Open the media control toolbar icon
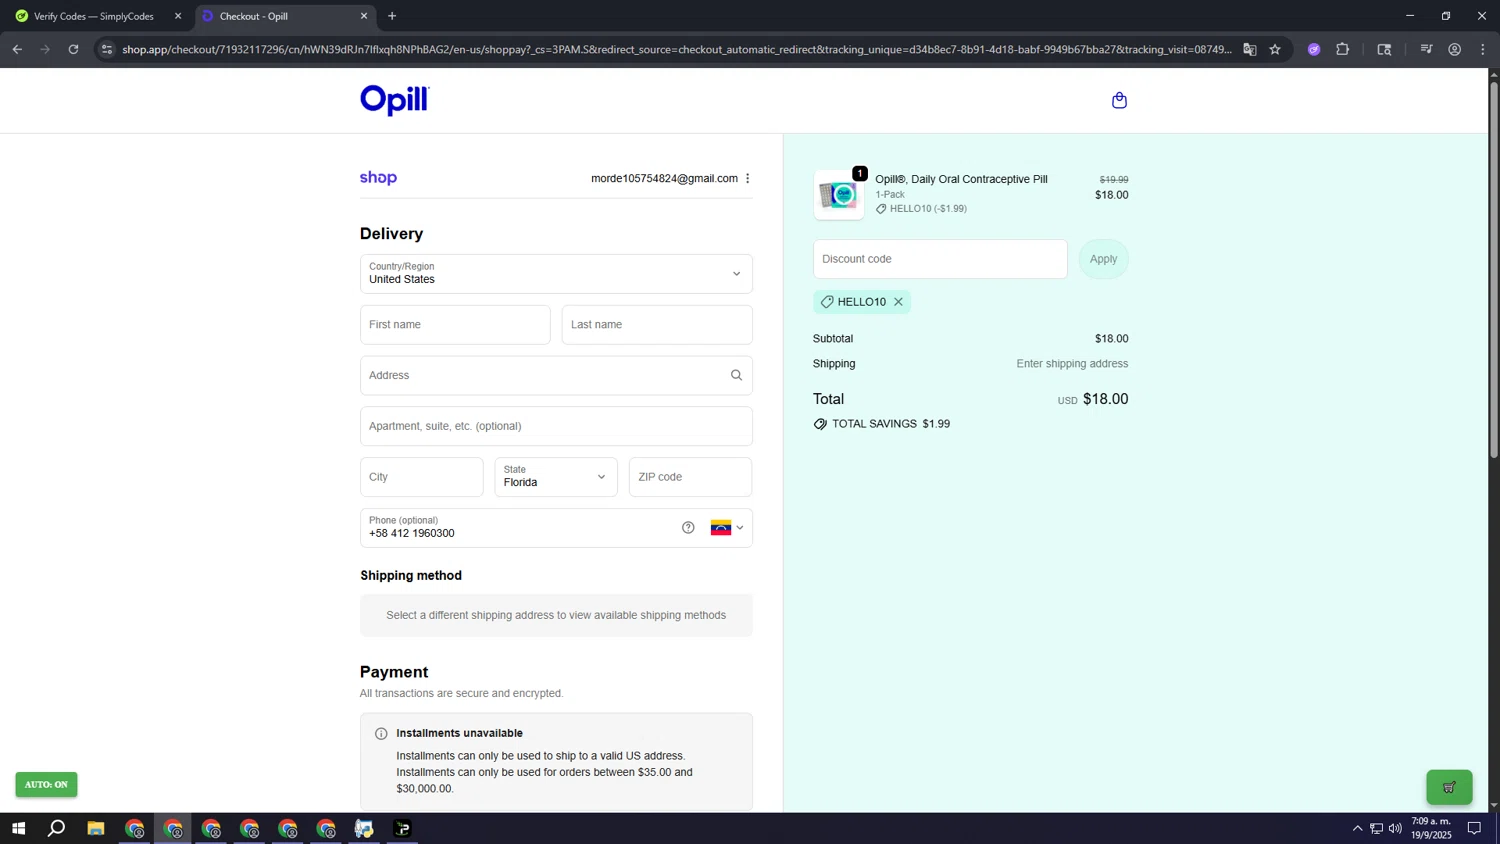The height and width of the screenshot is (844, 1500). click(1427, 49)
